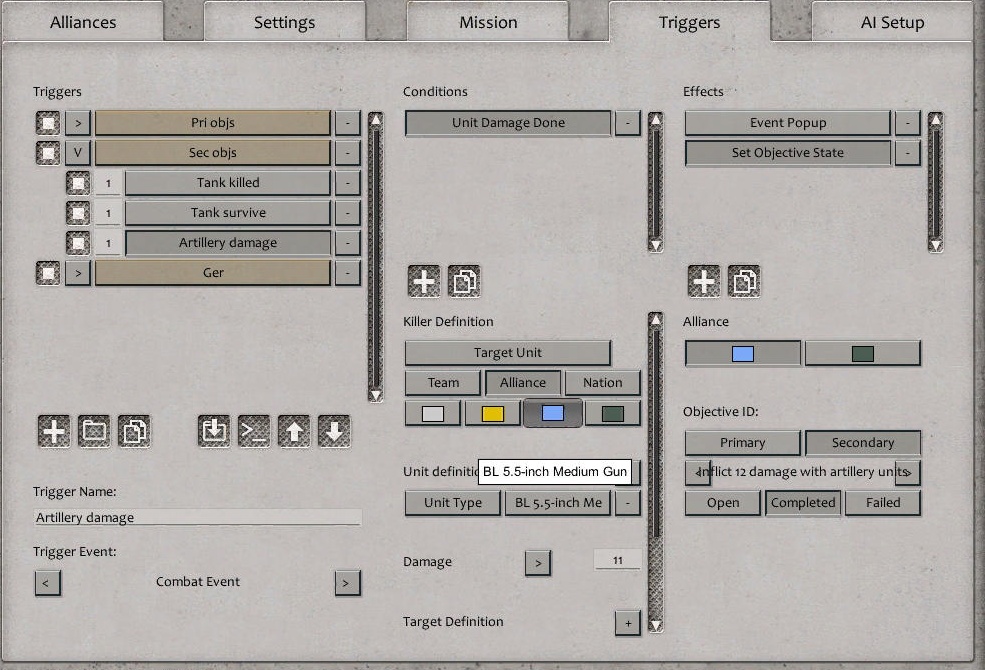The height and width of the screenshot is (670, 985).
Task: Collapse the Pri objs trigger group
Action: pyautogui.click(x=78, y=122)
